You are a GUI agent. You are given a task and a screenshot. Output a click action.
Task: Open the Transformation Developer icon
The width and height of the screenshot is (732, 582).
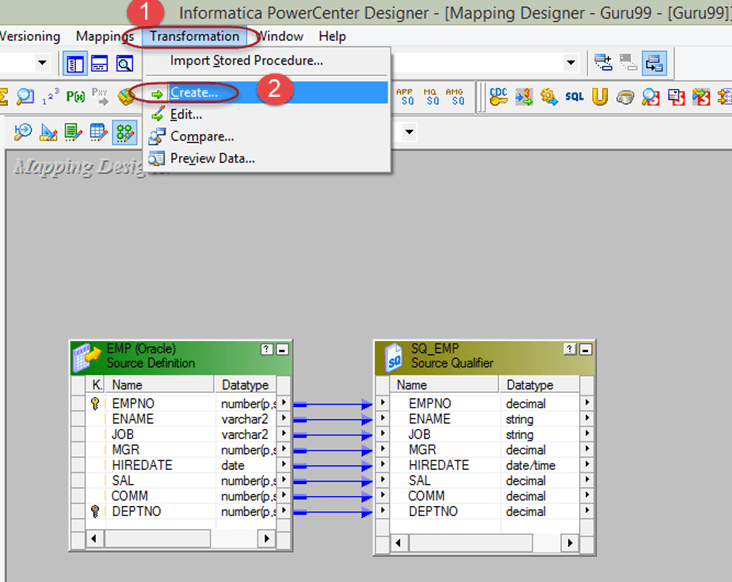click(x=73, y=133)
